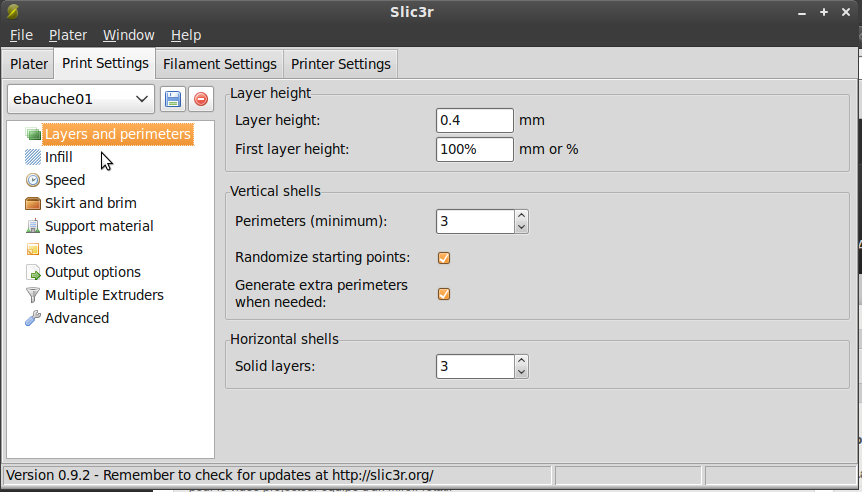Open the Plater menu

[x=68, y=35]
